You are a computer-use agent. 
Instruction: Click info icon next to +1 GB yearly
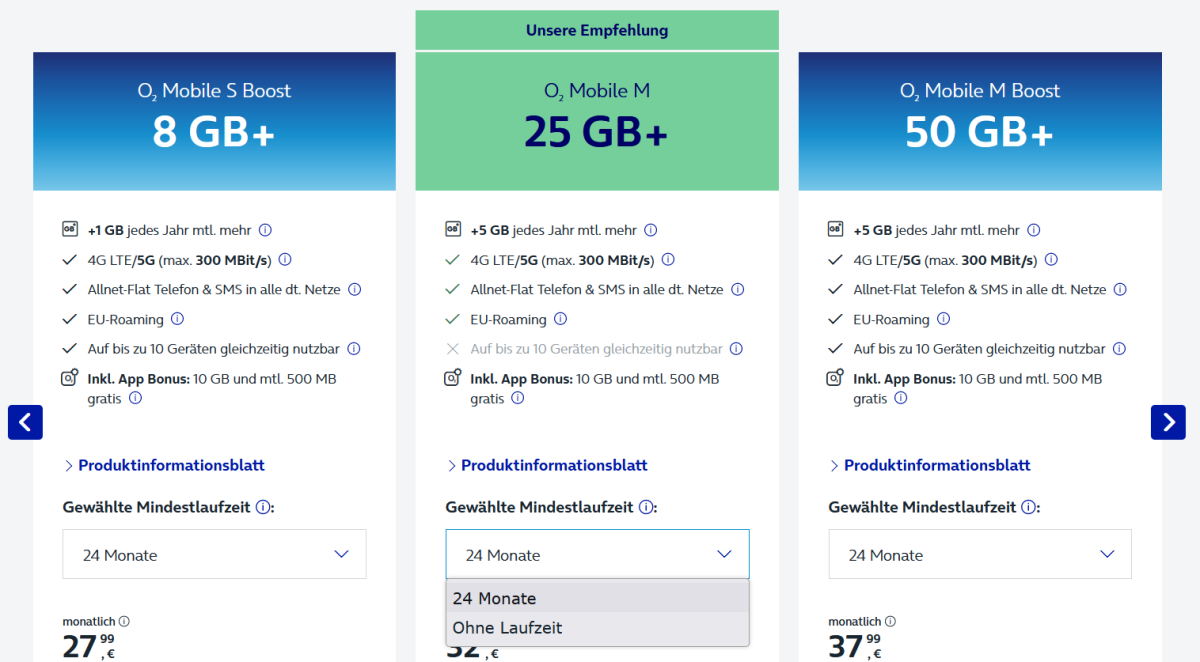point(265,230)
